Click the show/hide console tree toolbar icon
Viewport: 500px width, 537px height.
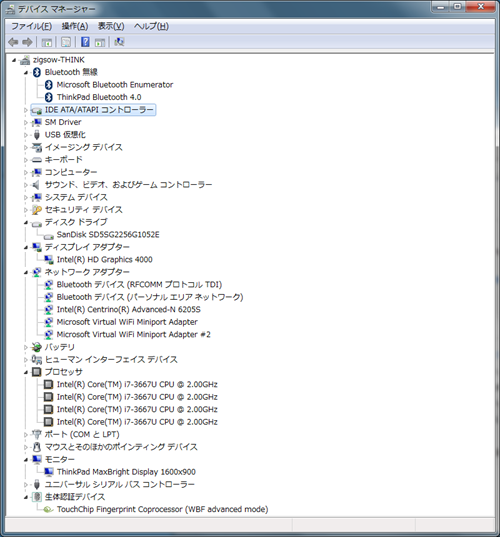(x=47, y=42)
